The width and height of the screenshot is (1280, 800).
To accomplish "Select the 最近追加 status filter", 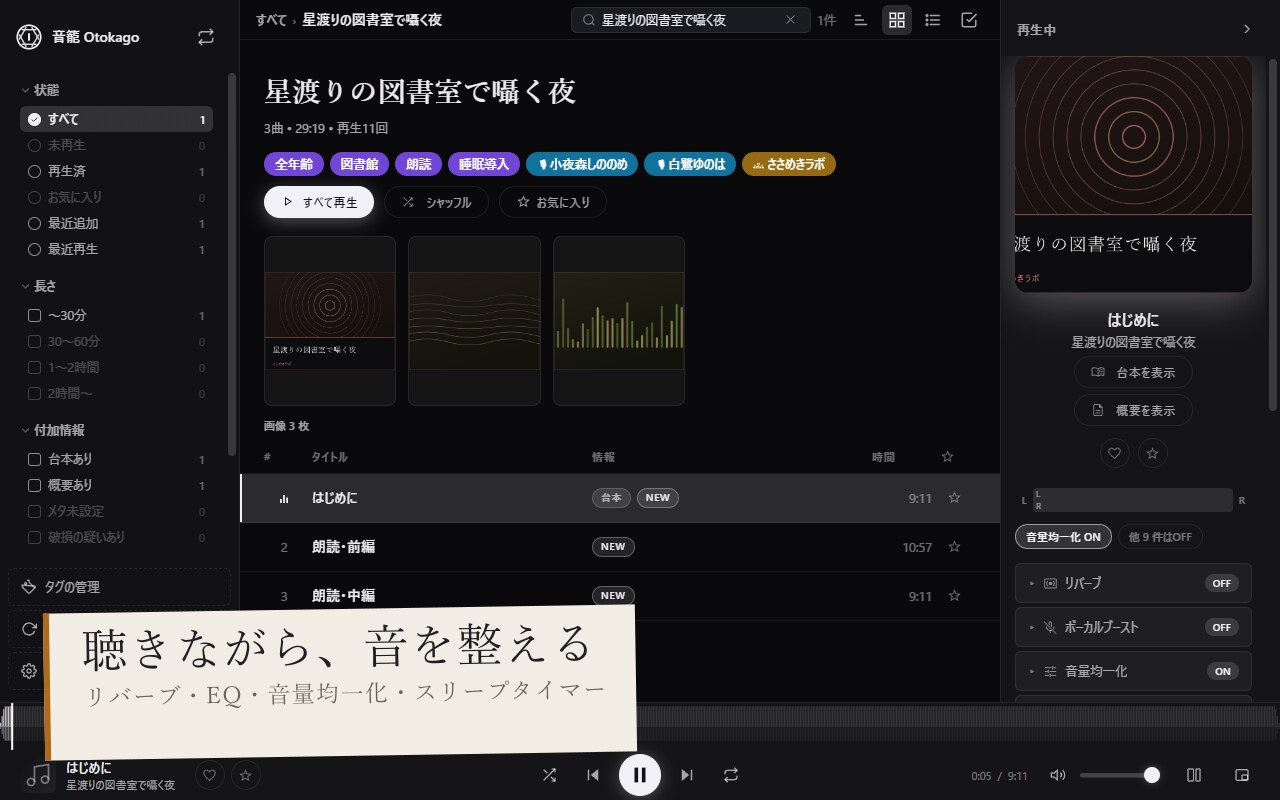I will point(116,223).
